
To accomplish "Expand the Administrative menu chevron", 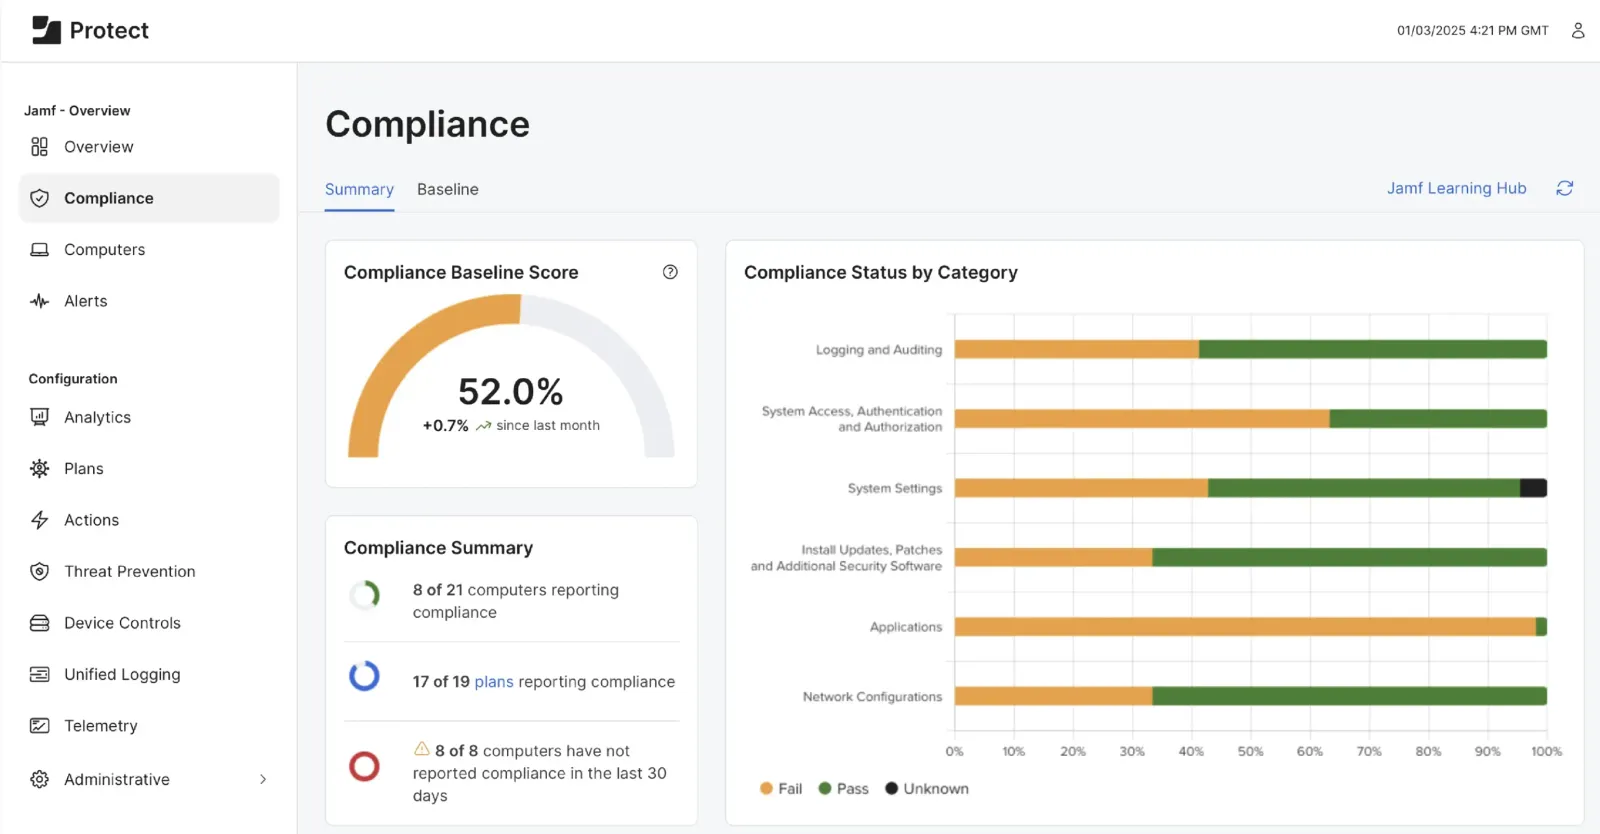I will pyautogui.click(x=263, y=779).
